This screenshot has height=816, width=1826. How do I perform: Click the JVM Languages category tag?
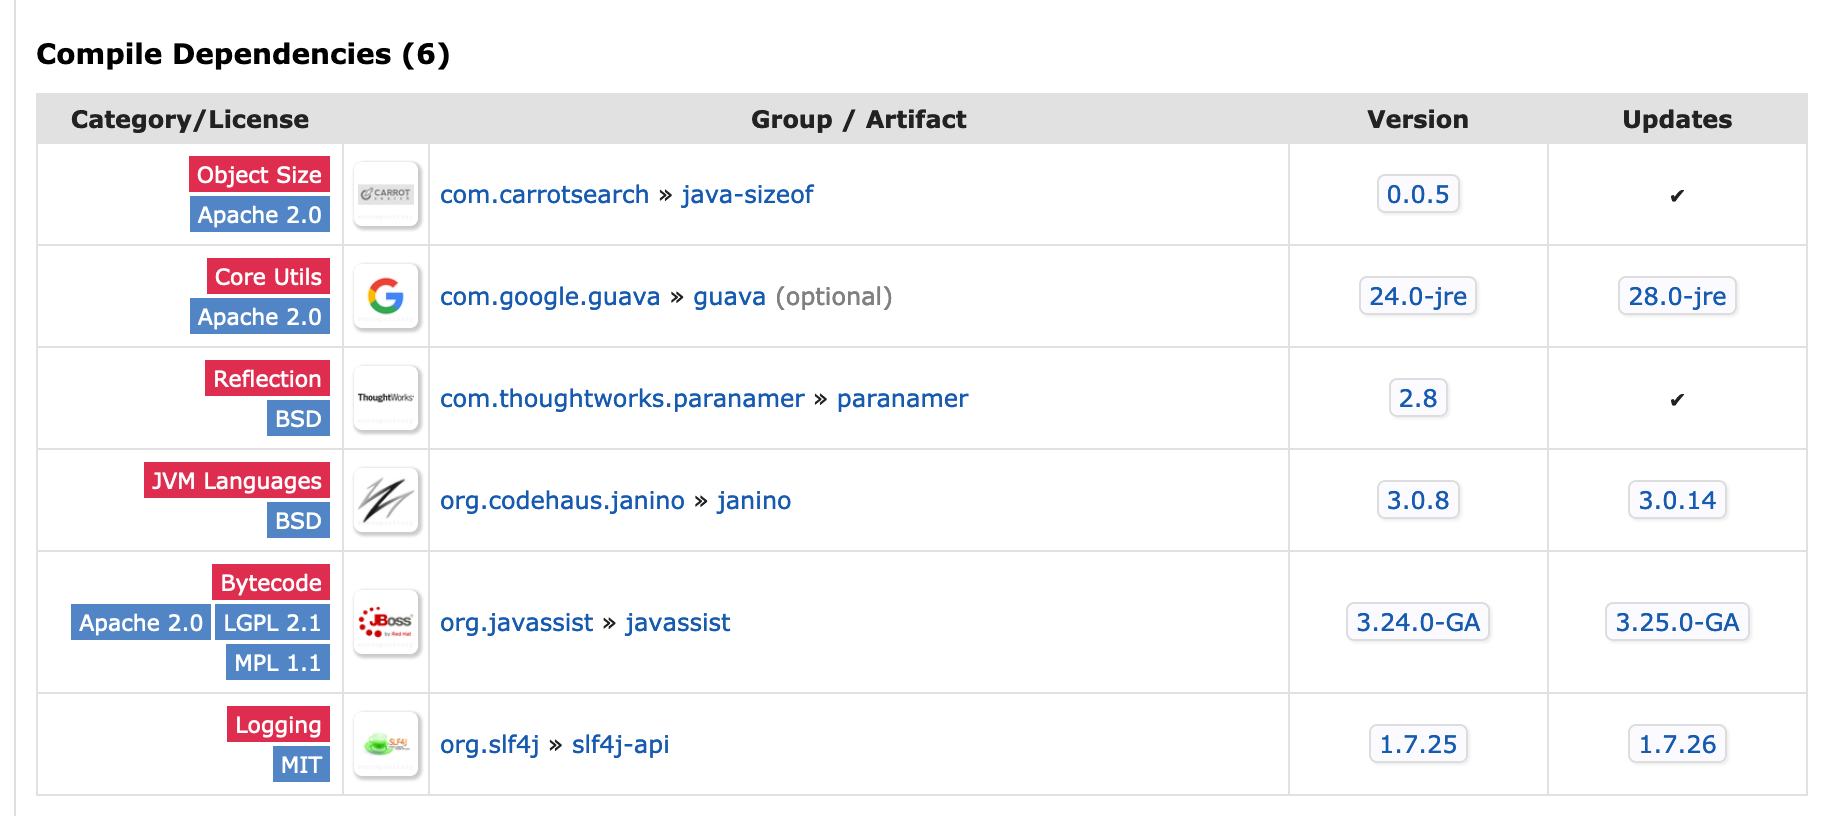[x=237, y=480]
